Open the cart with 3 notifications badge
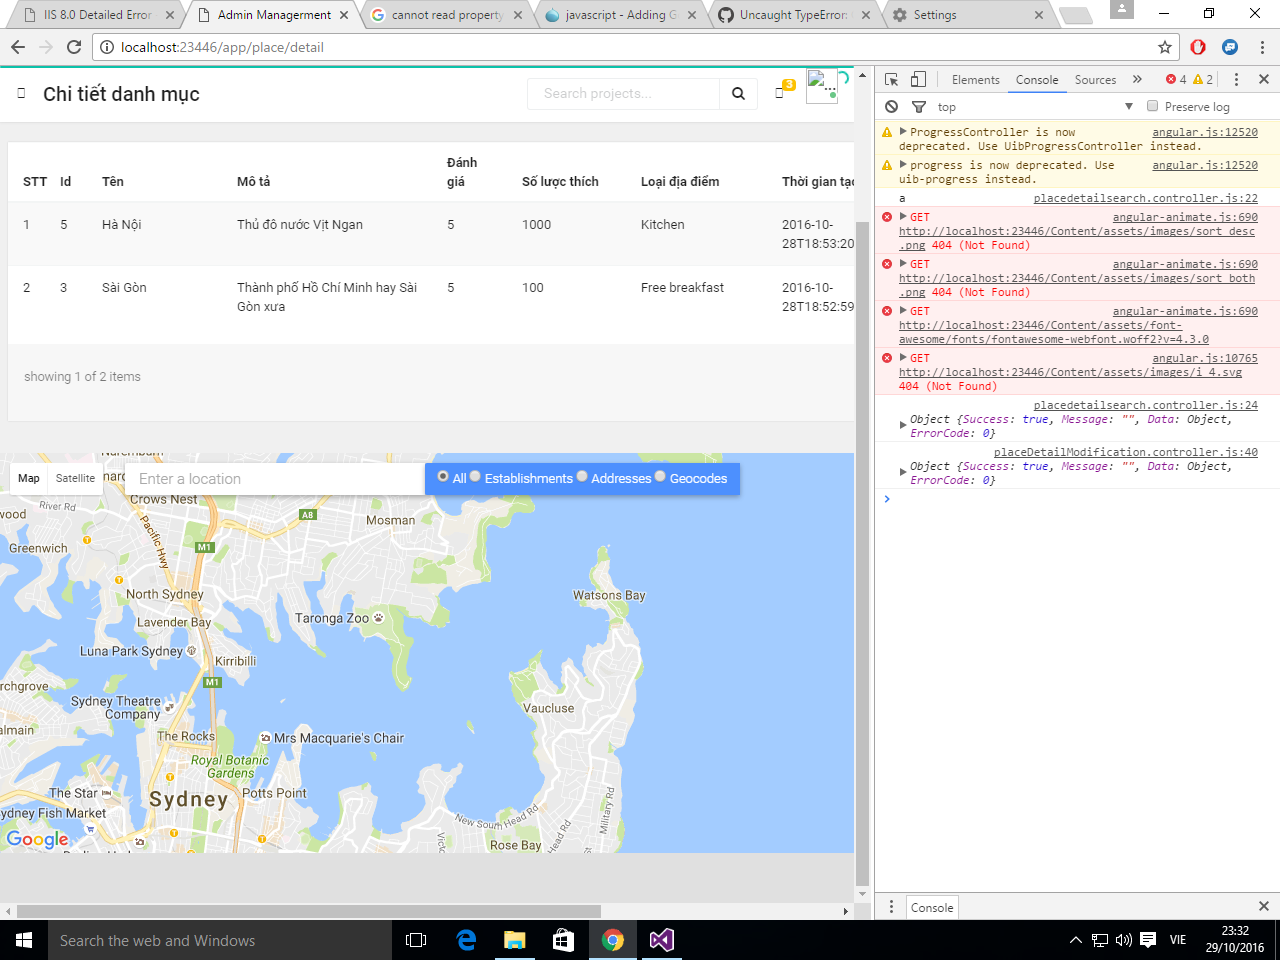This screenshot has width=1280, height=960. point(780,91)
